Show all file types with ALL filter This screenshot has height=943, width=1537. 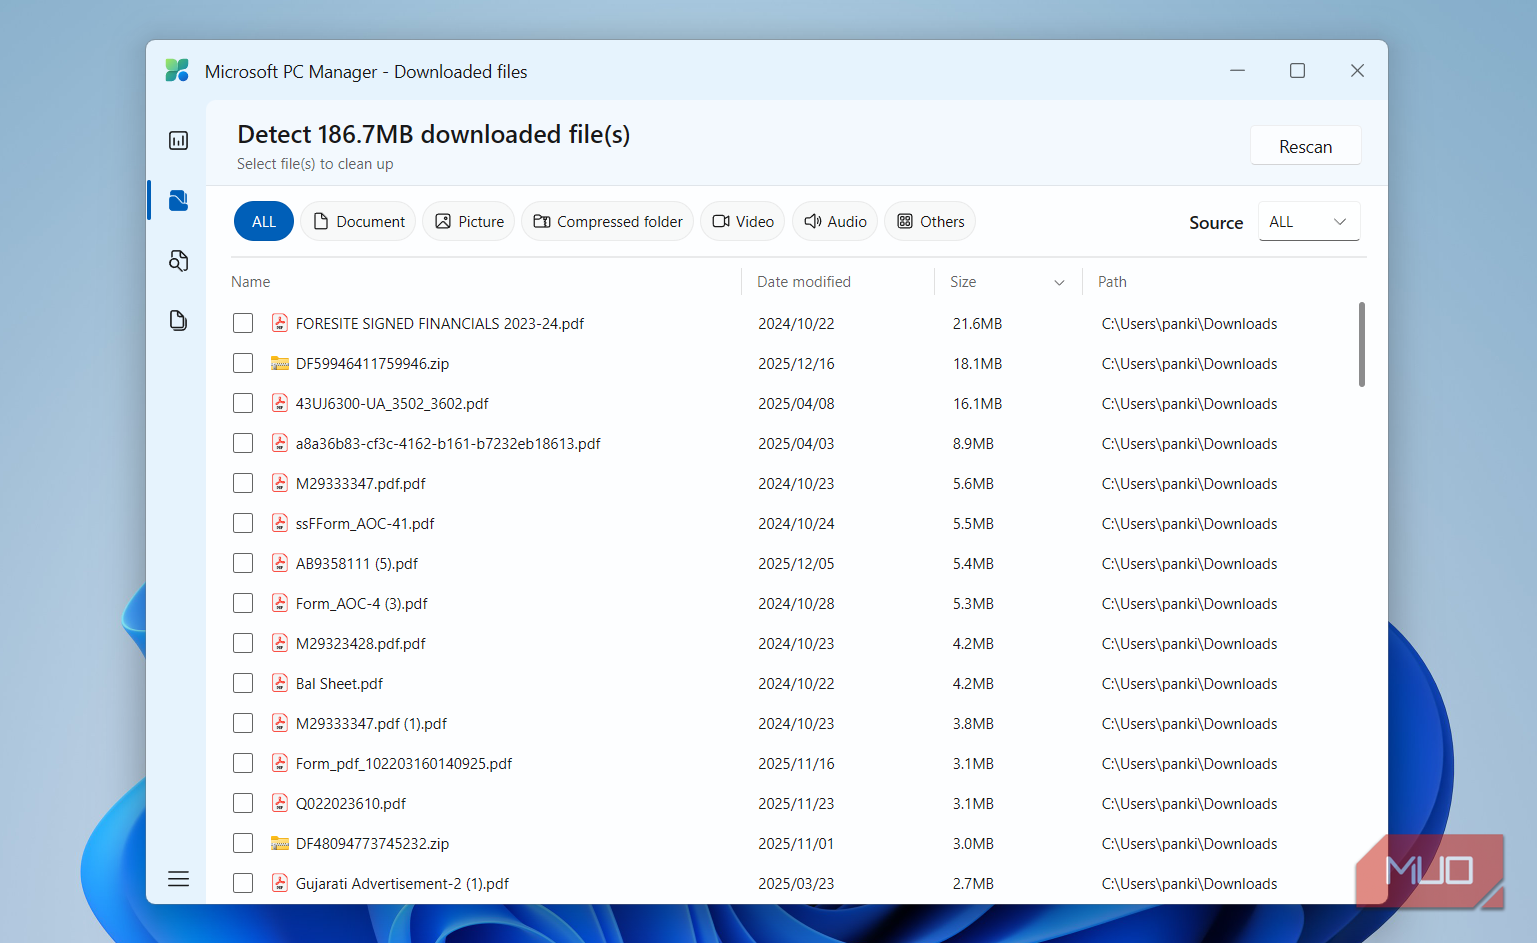click(x=264, y=221)
